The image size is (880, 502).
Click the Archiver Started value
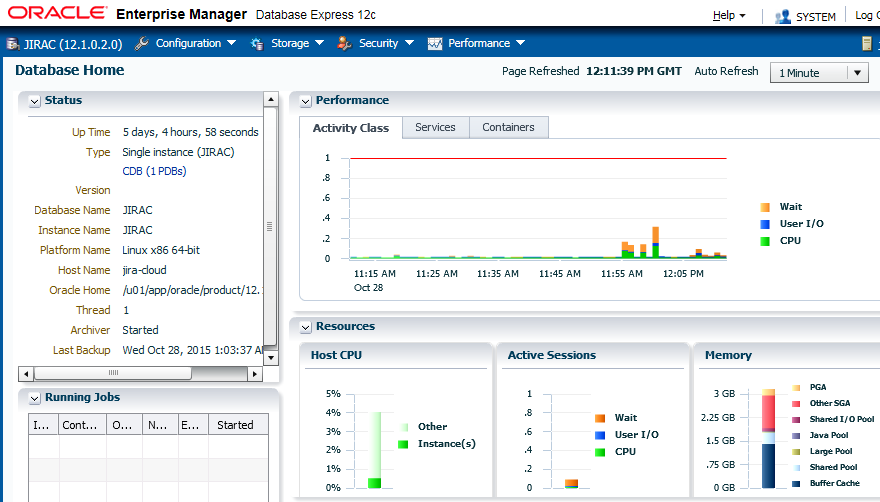(x=140, y=330)
